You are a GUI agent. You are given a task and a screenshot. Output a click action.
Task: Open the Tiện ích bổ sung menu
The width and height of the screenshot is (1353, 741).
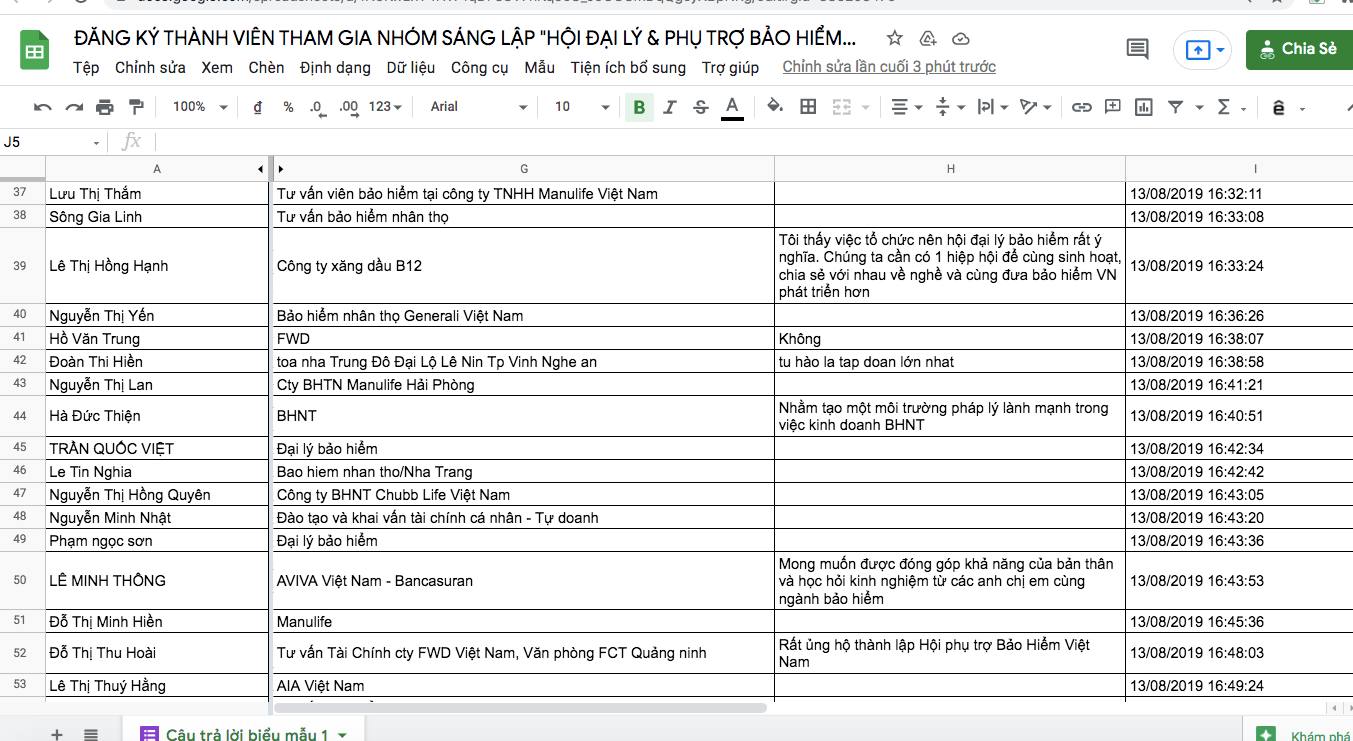628,68
